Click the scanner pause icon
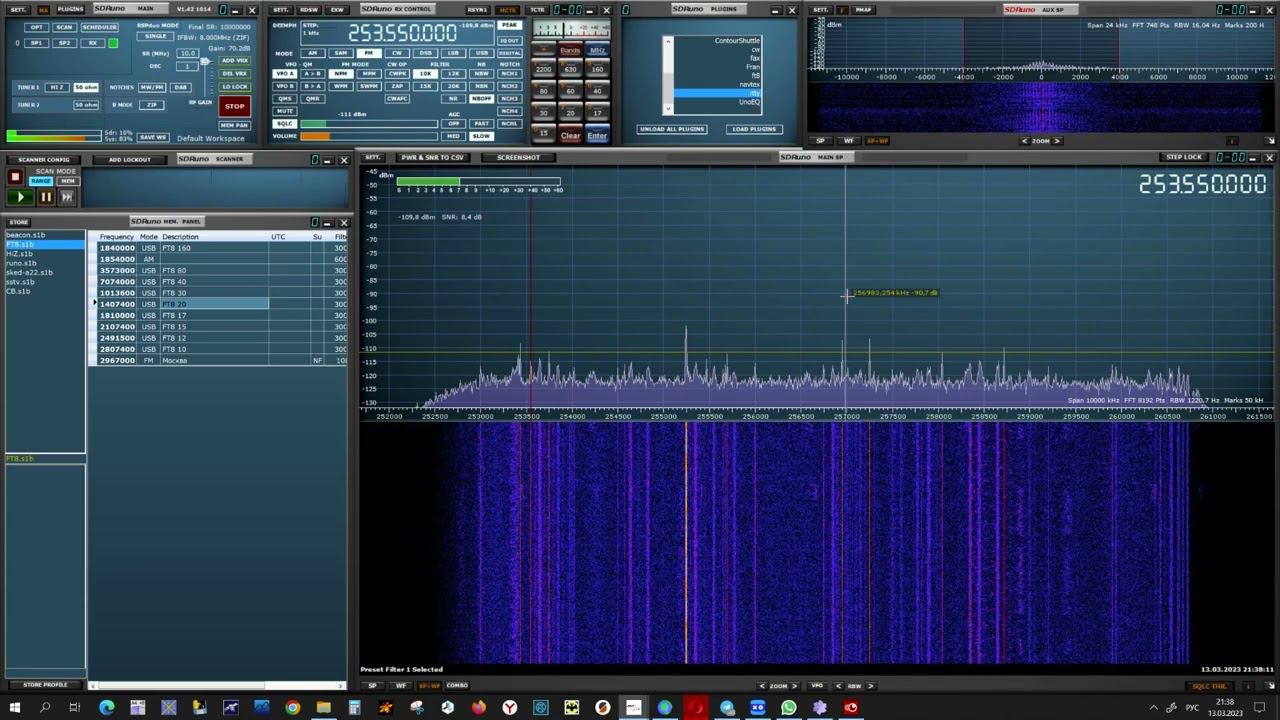Screen dimensions: 1280x720 tap(45, 197)
